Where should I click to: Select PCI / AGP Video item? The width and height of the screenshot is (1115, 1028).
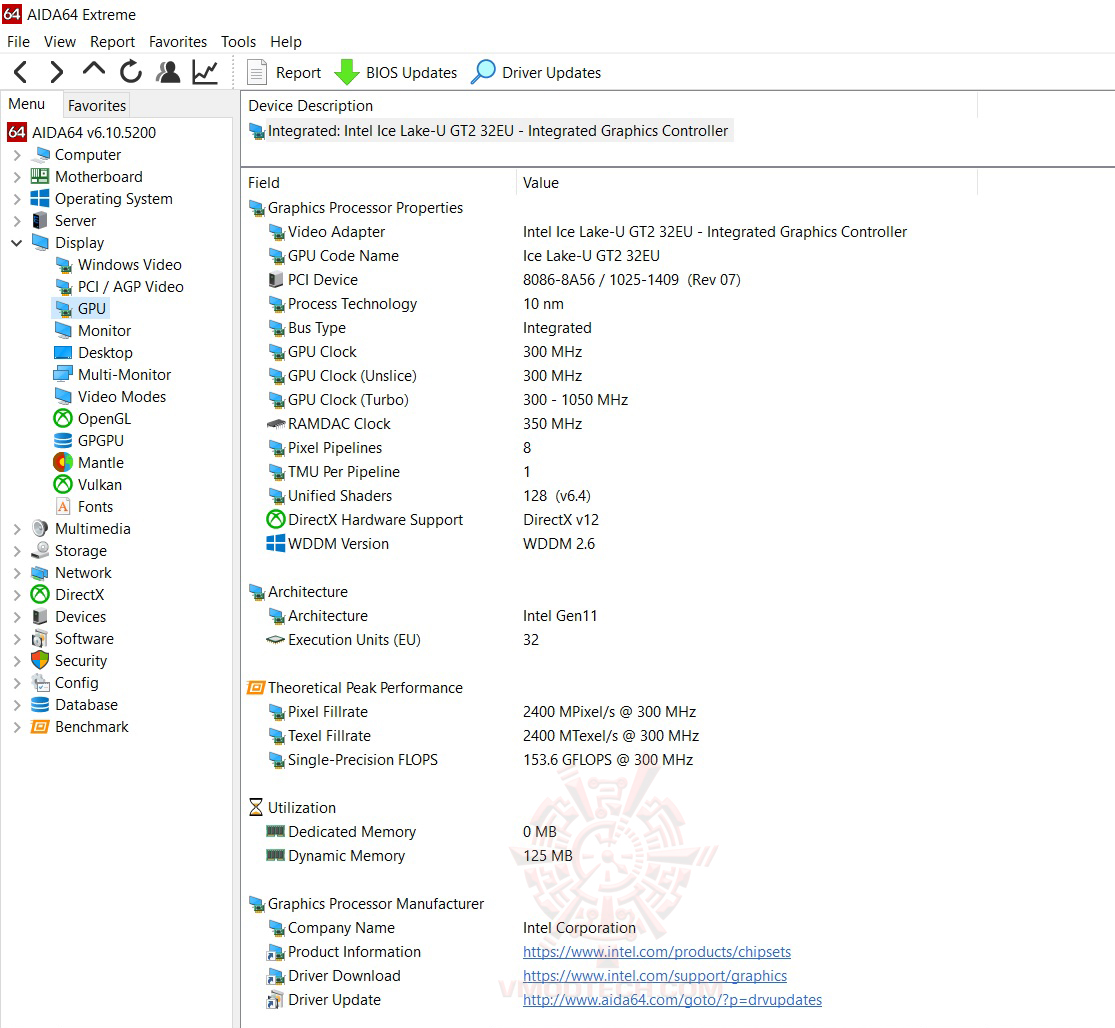click(x=131, y=287)
